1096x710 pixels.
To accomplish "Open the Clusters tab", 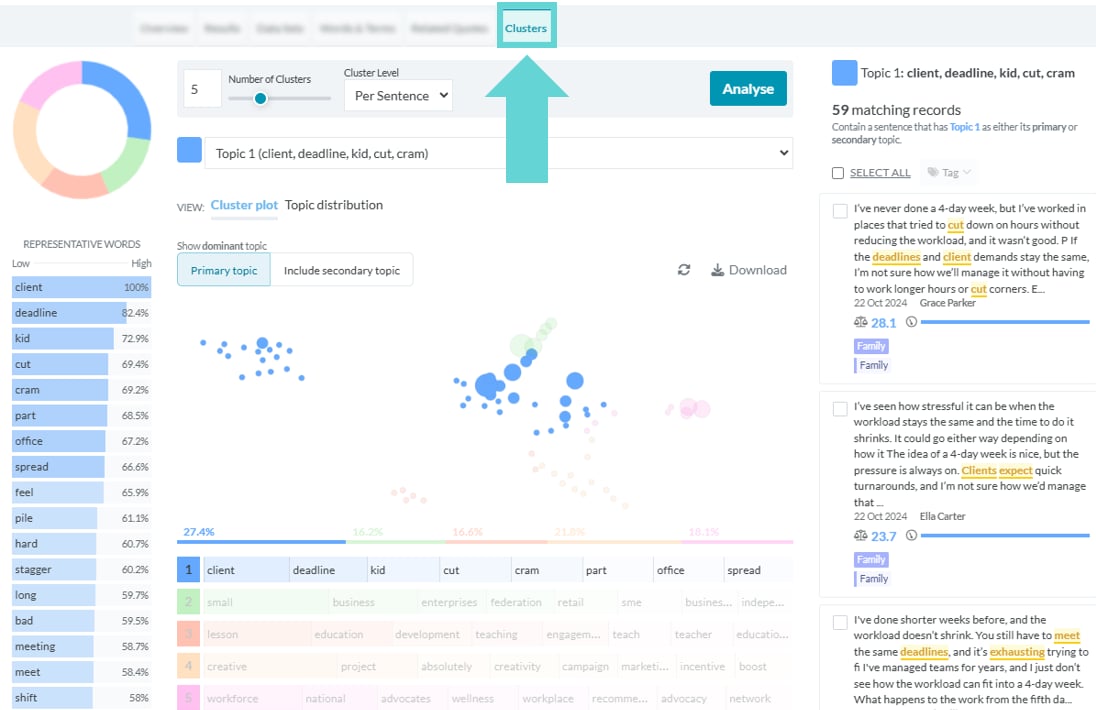I will click(x=526, y=28).
